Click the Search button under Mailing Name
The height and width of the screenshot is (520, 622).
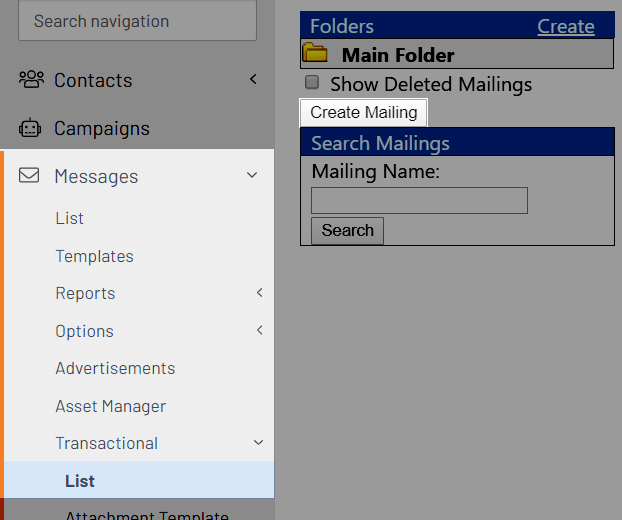point(347,230)
